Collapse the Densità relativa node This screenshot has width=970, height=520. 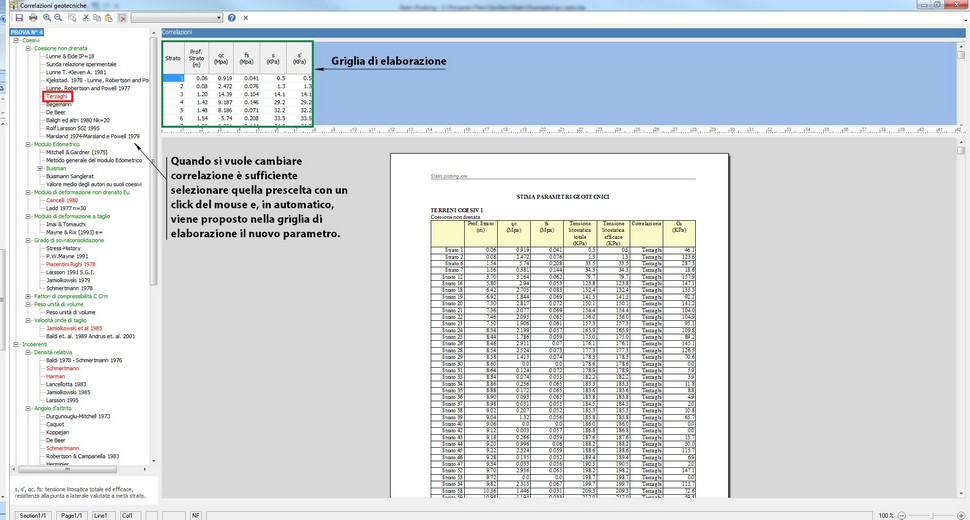click(x=28, y=352)
